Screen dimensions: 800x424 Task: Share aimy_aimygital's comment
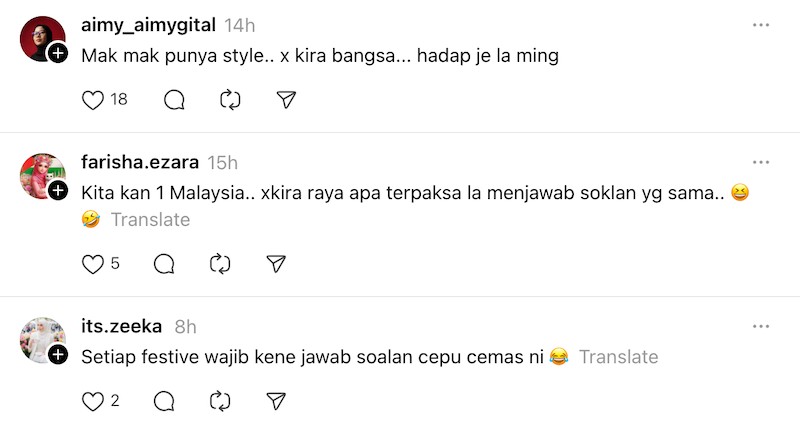point(286,100)
